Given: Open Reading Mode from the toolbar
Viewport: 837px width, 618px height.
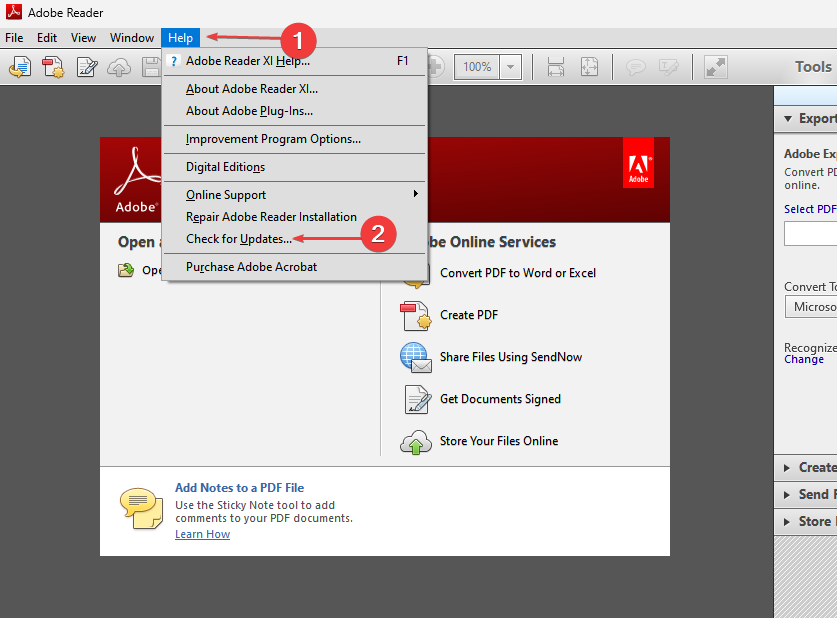Looking at the screenshot, I should point(714,67).
